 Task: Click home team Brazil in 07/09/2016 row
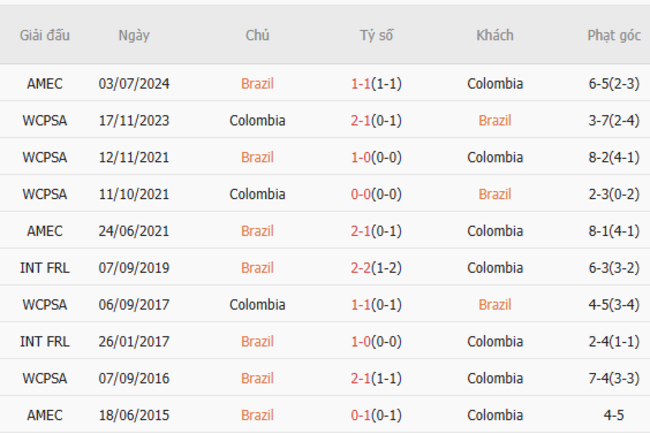click(x=257, y=378)
